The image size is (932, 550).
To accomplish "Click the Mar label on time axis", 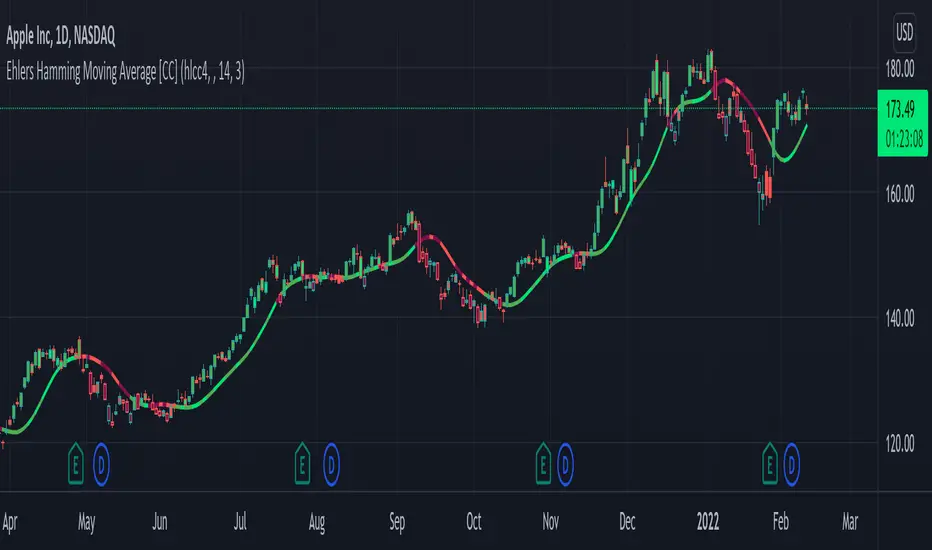I will point(850,522).
